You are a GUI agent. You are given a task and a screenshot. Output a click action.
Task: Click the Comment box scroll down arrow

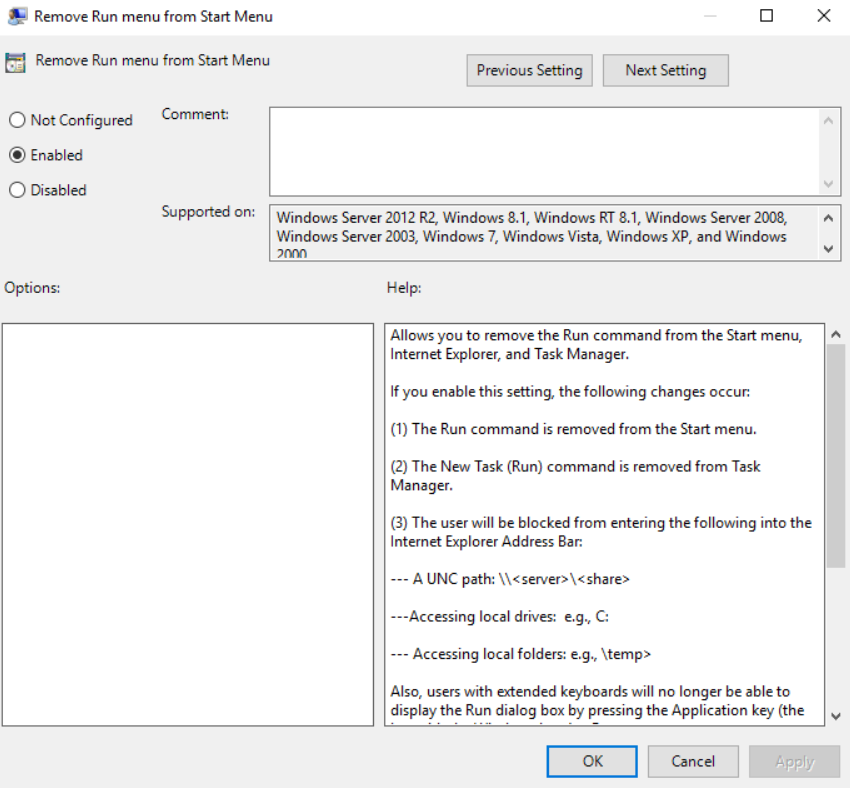pos(829,184)
